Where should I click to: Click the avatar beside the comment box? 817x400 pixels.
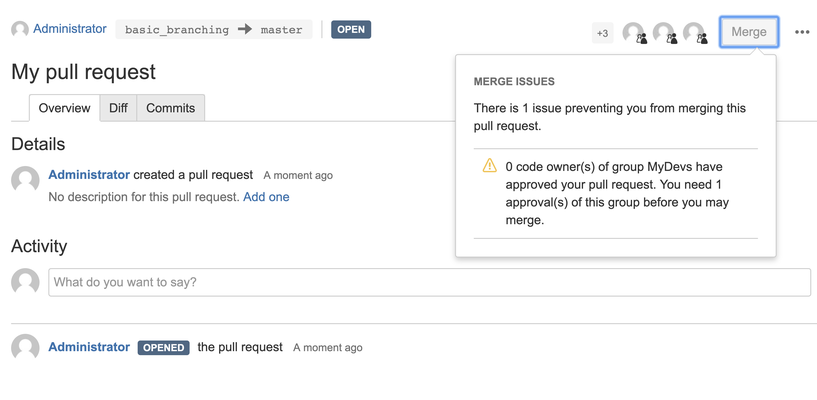[25, 282]
